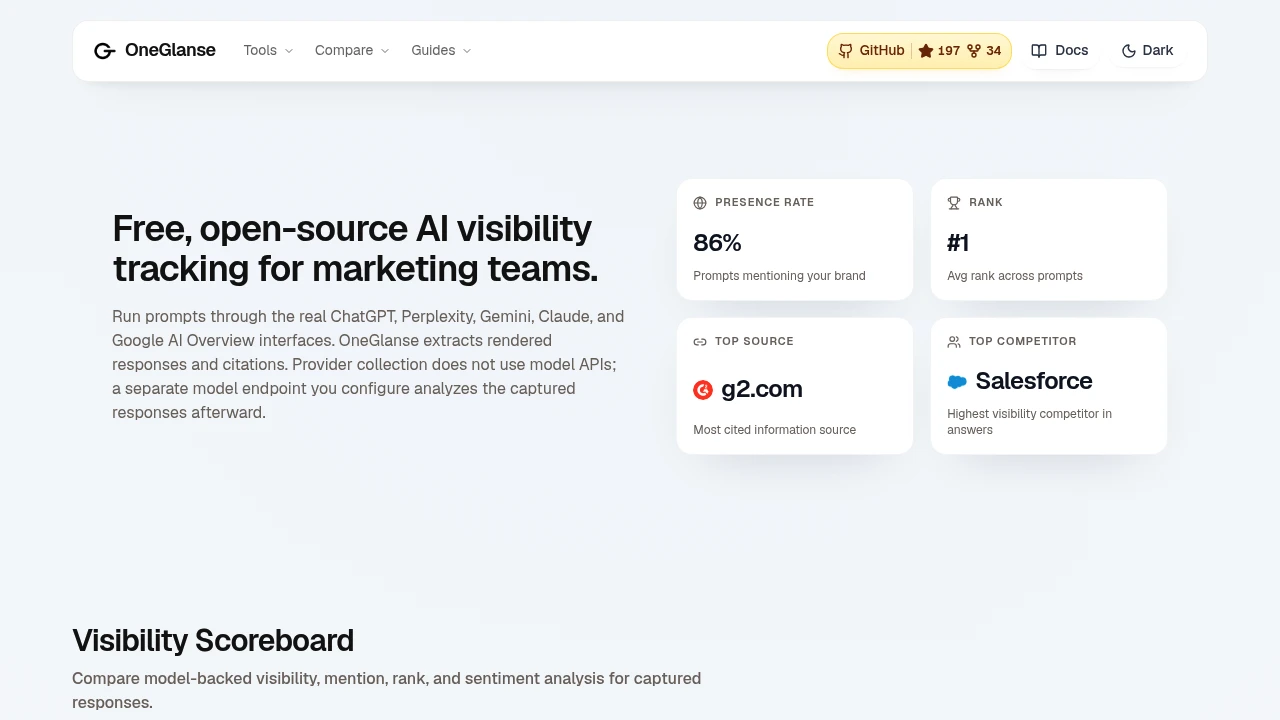Click the 34 forks count
The width and height of the screenshot is (1280, 720).
[994, 51]
